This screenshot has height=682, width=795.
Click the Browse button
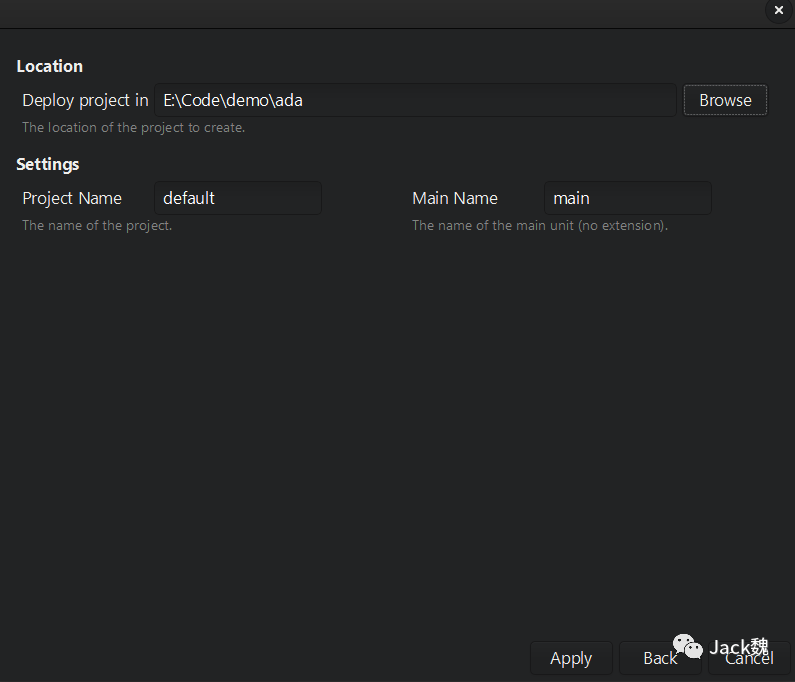click(725, 100)
